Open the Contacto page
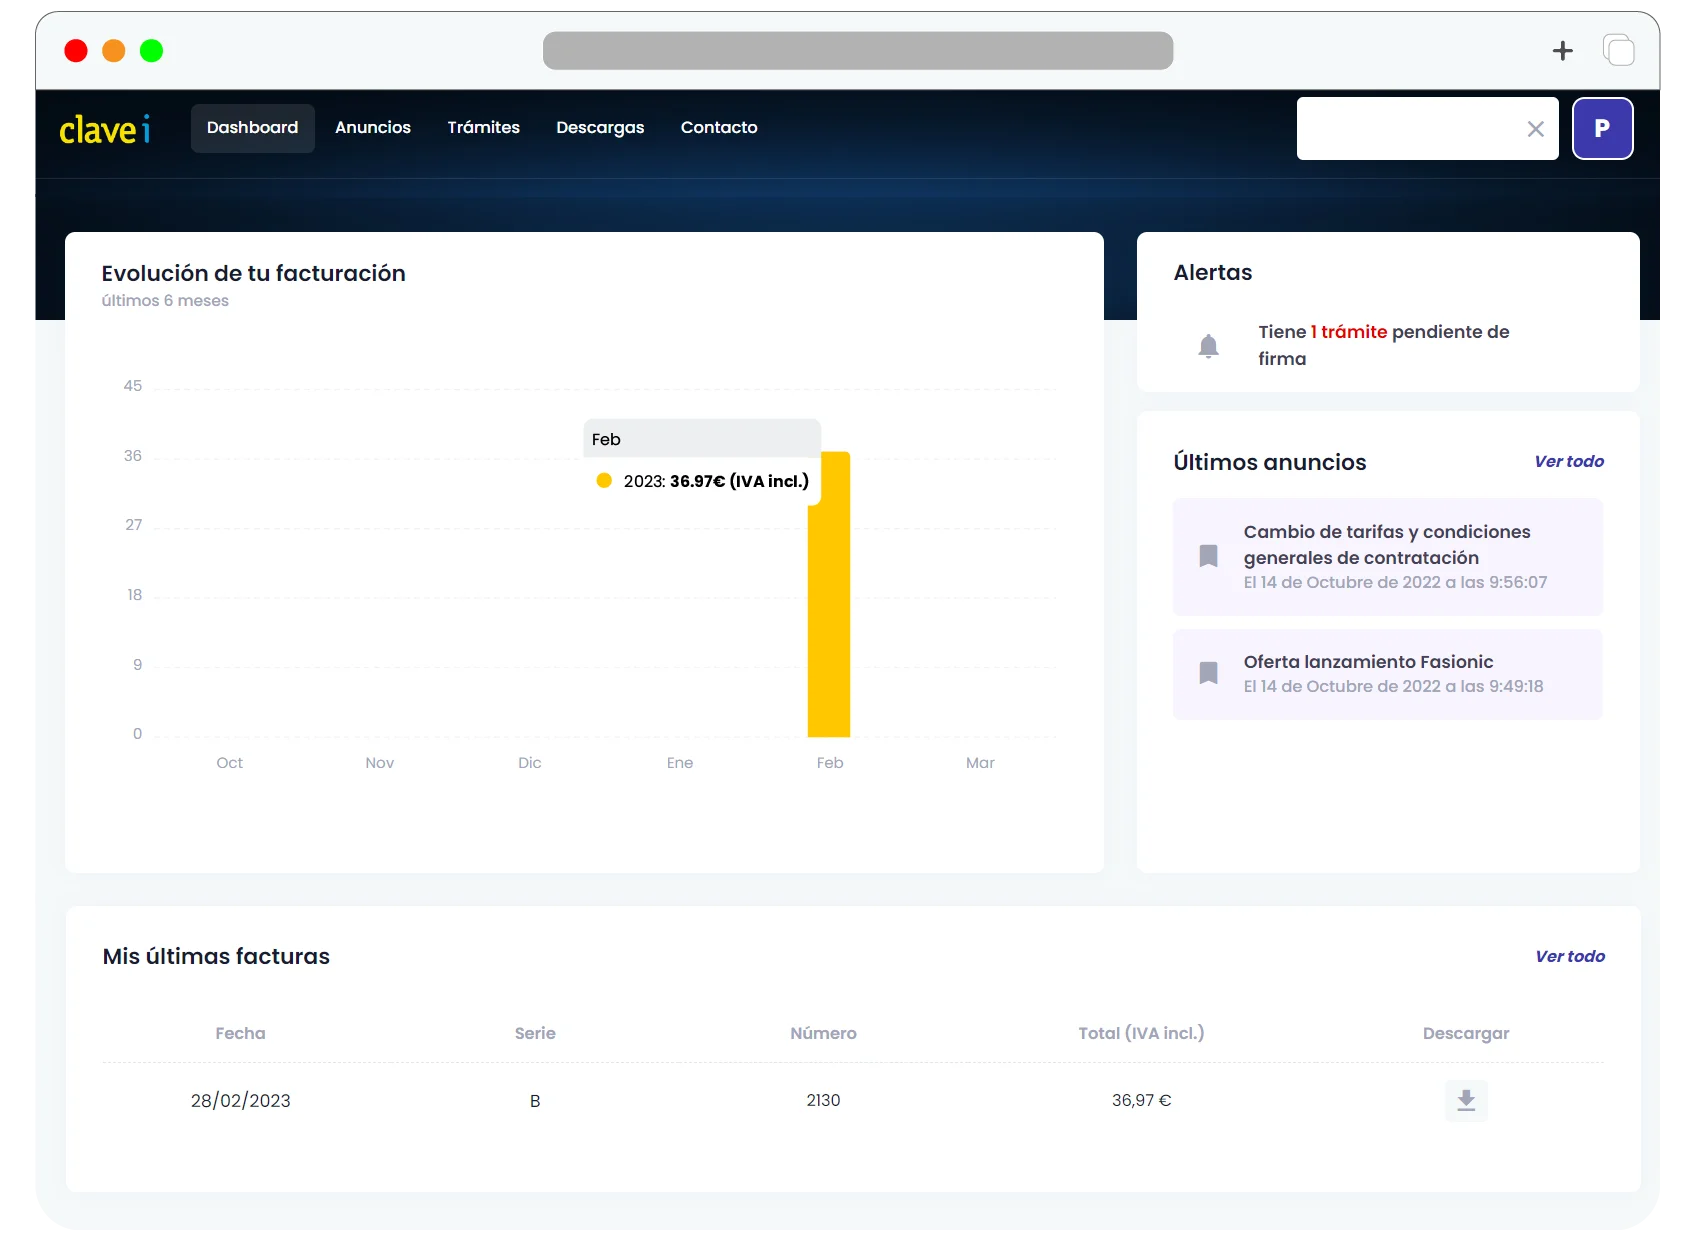 (719, 128)
